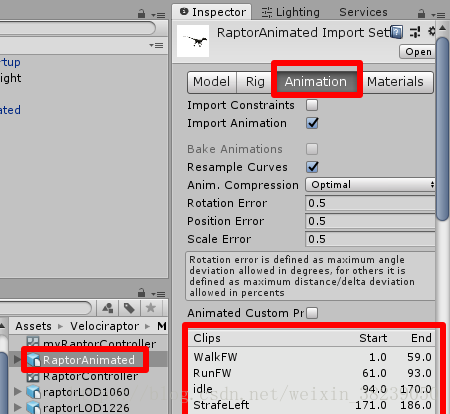This screenshot has width=450, height=414.
Task: Click the Inspector scrollbar up arrow
Action: point(443,28)
